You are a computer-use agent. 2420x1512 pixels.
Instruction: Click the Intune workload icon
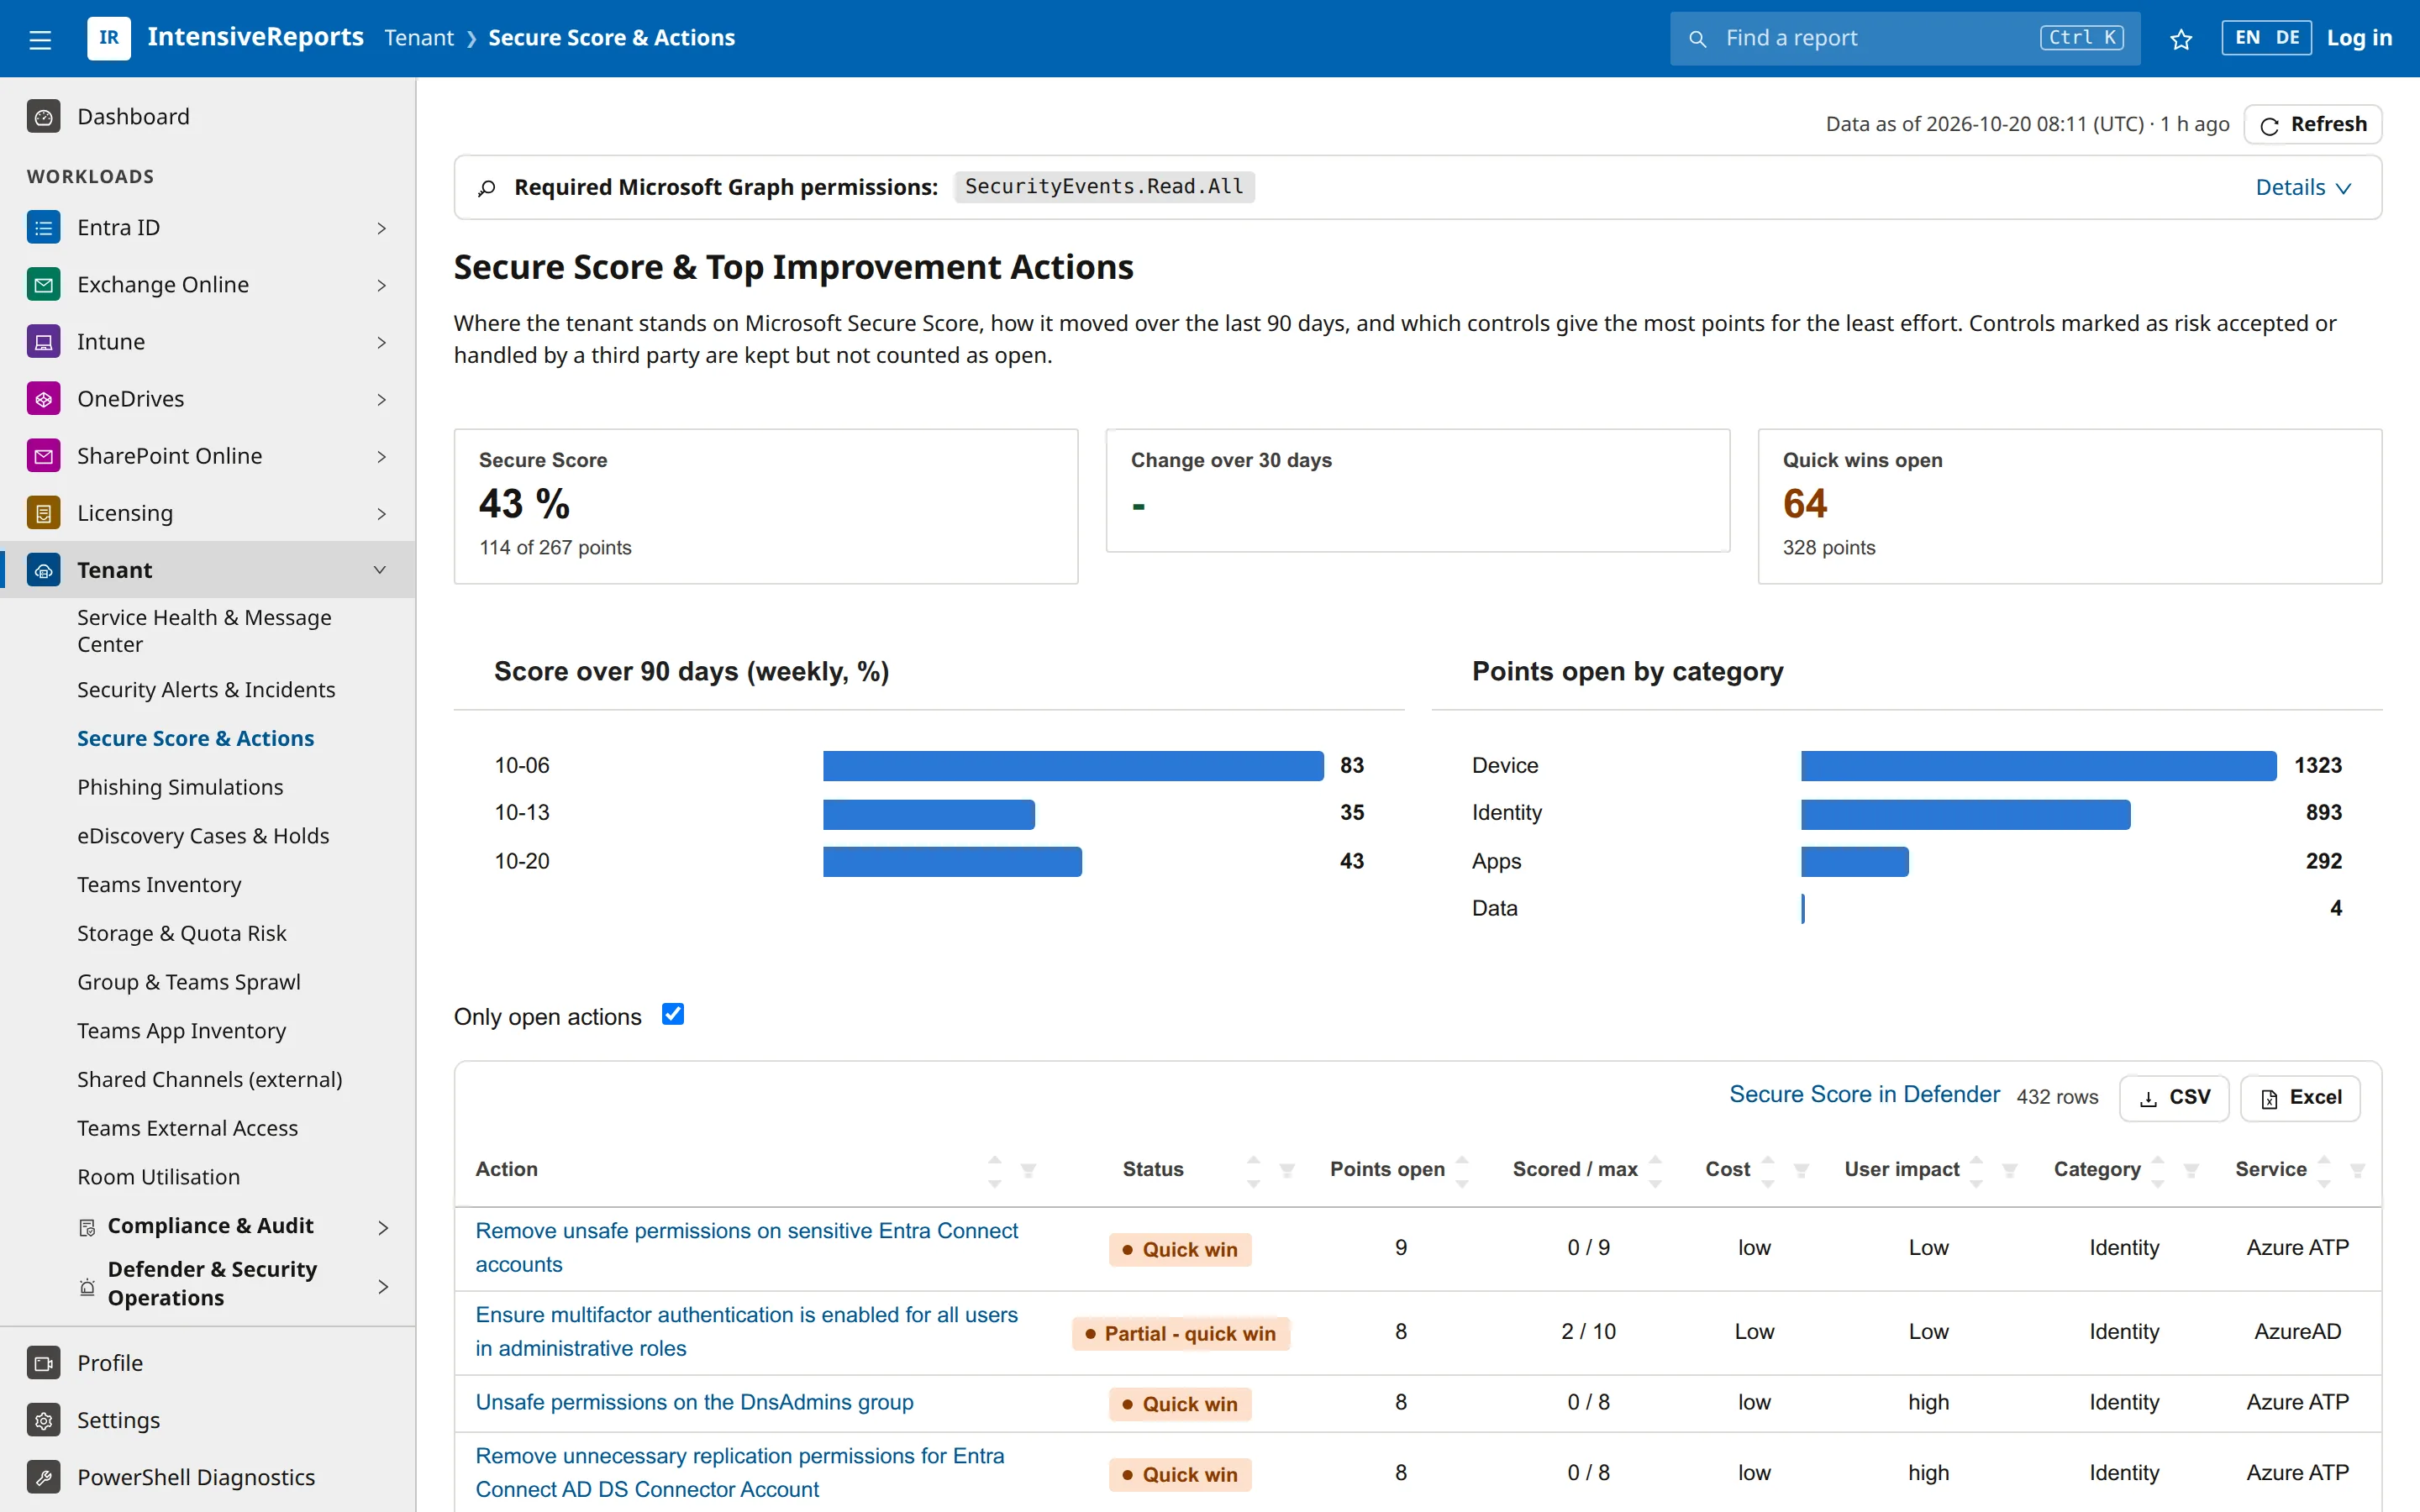(43, 342)
